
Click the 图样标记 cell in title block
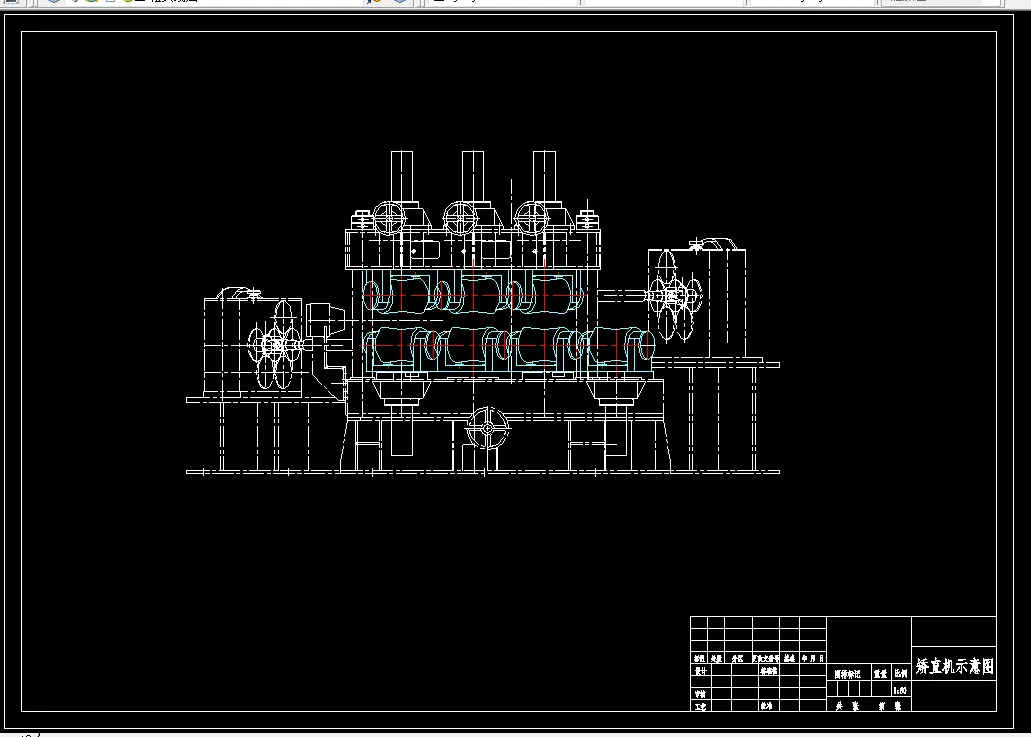click(x=848, y=674)
